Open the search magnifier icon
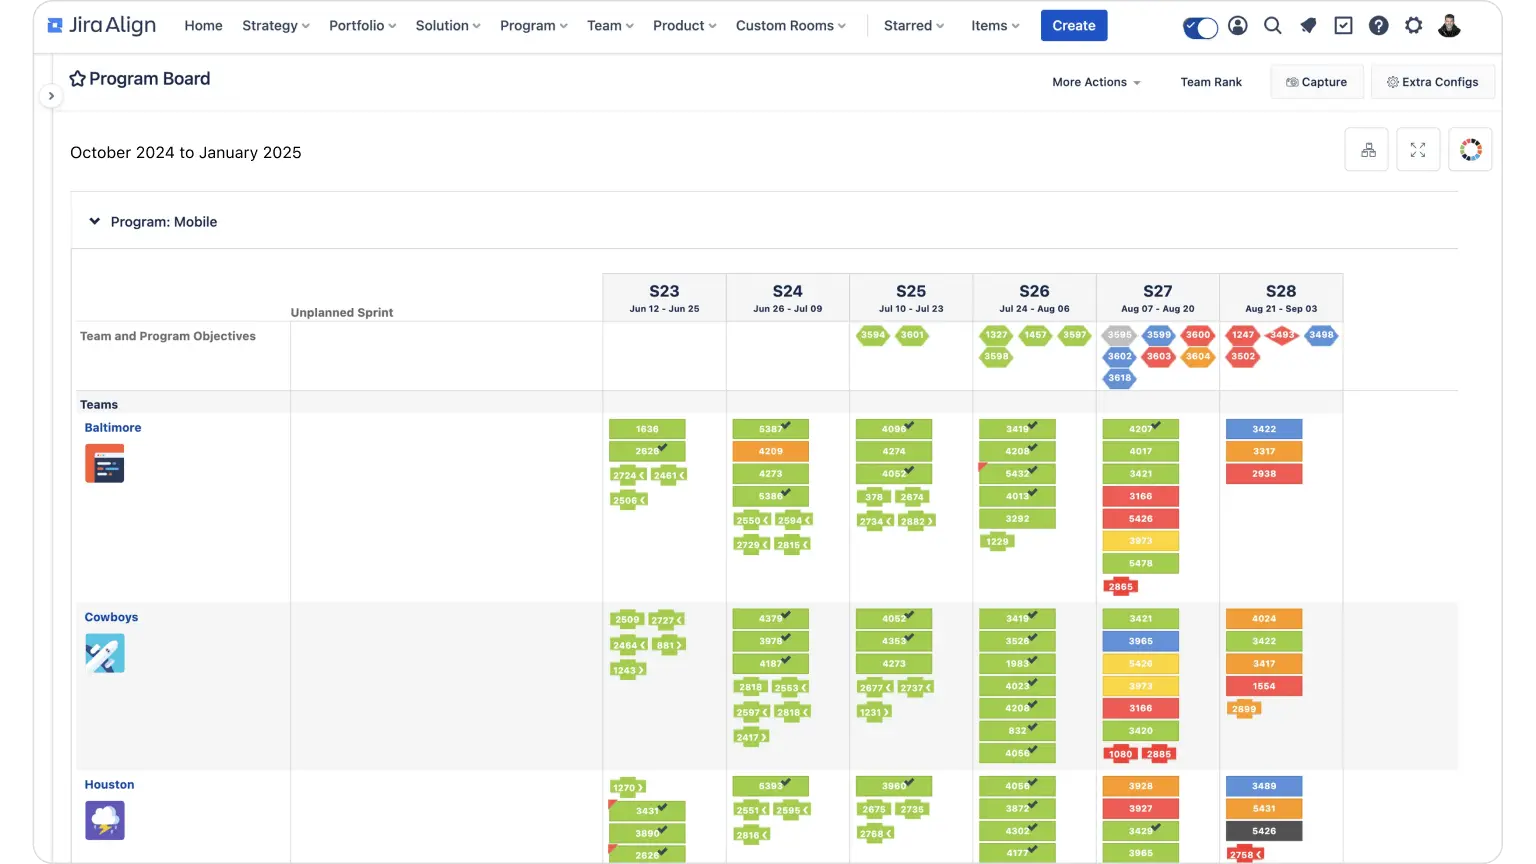 point(1273,25)
